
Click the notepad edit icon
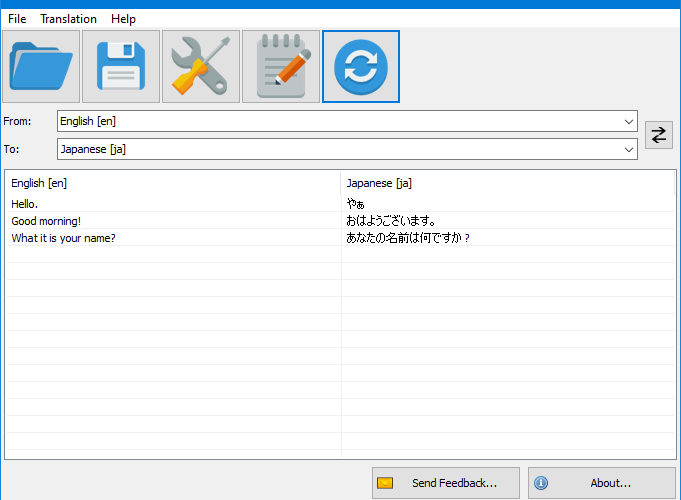point(281,66)
